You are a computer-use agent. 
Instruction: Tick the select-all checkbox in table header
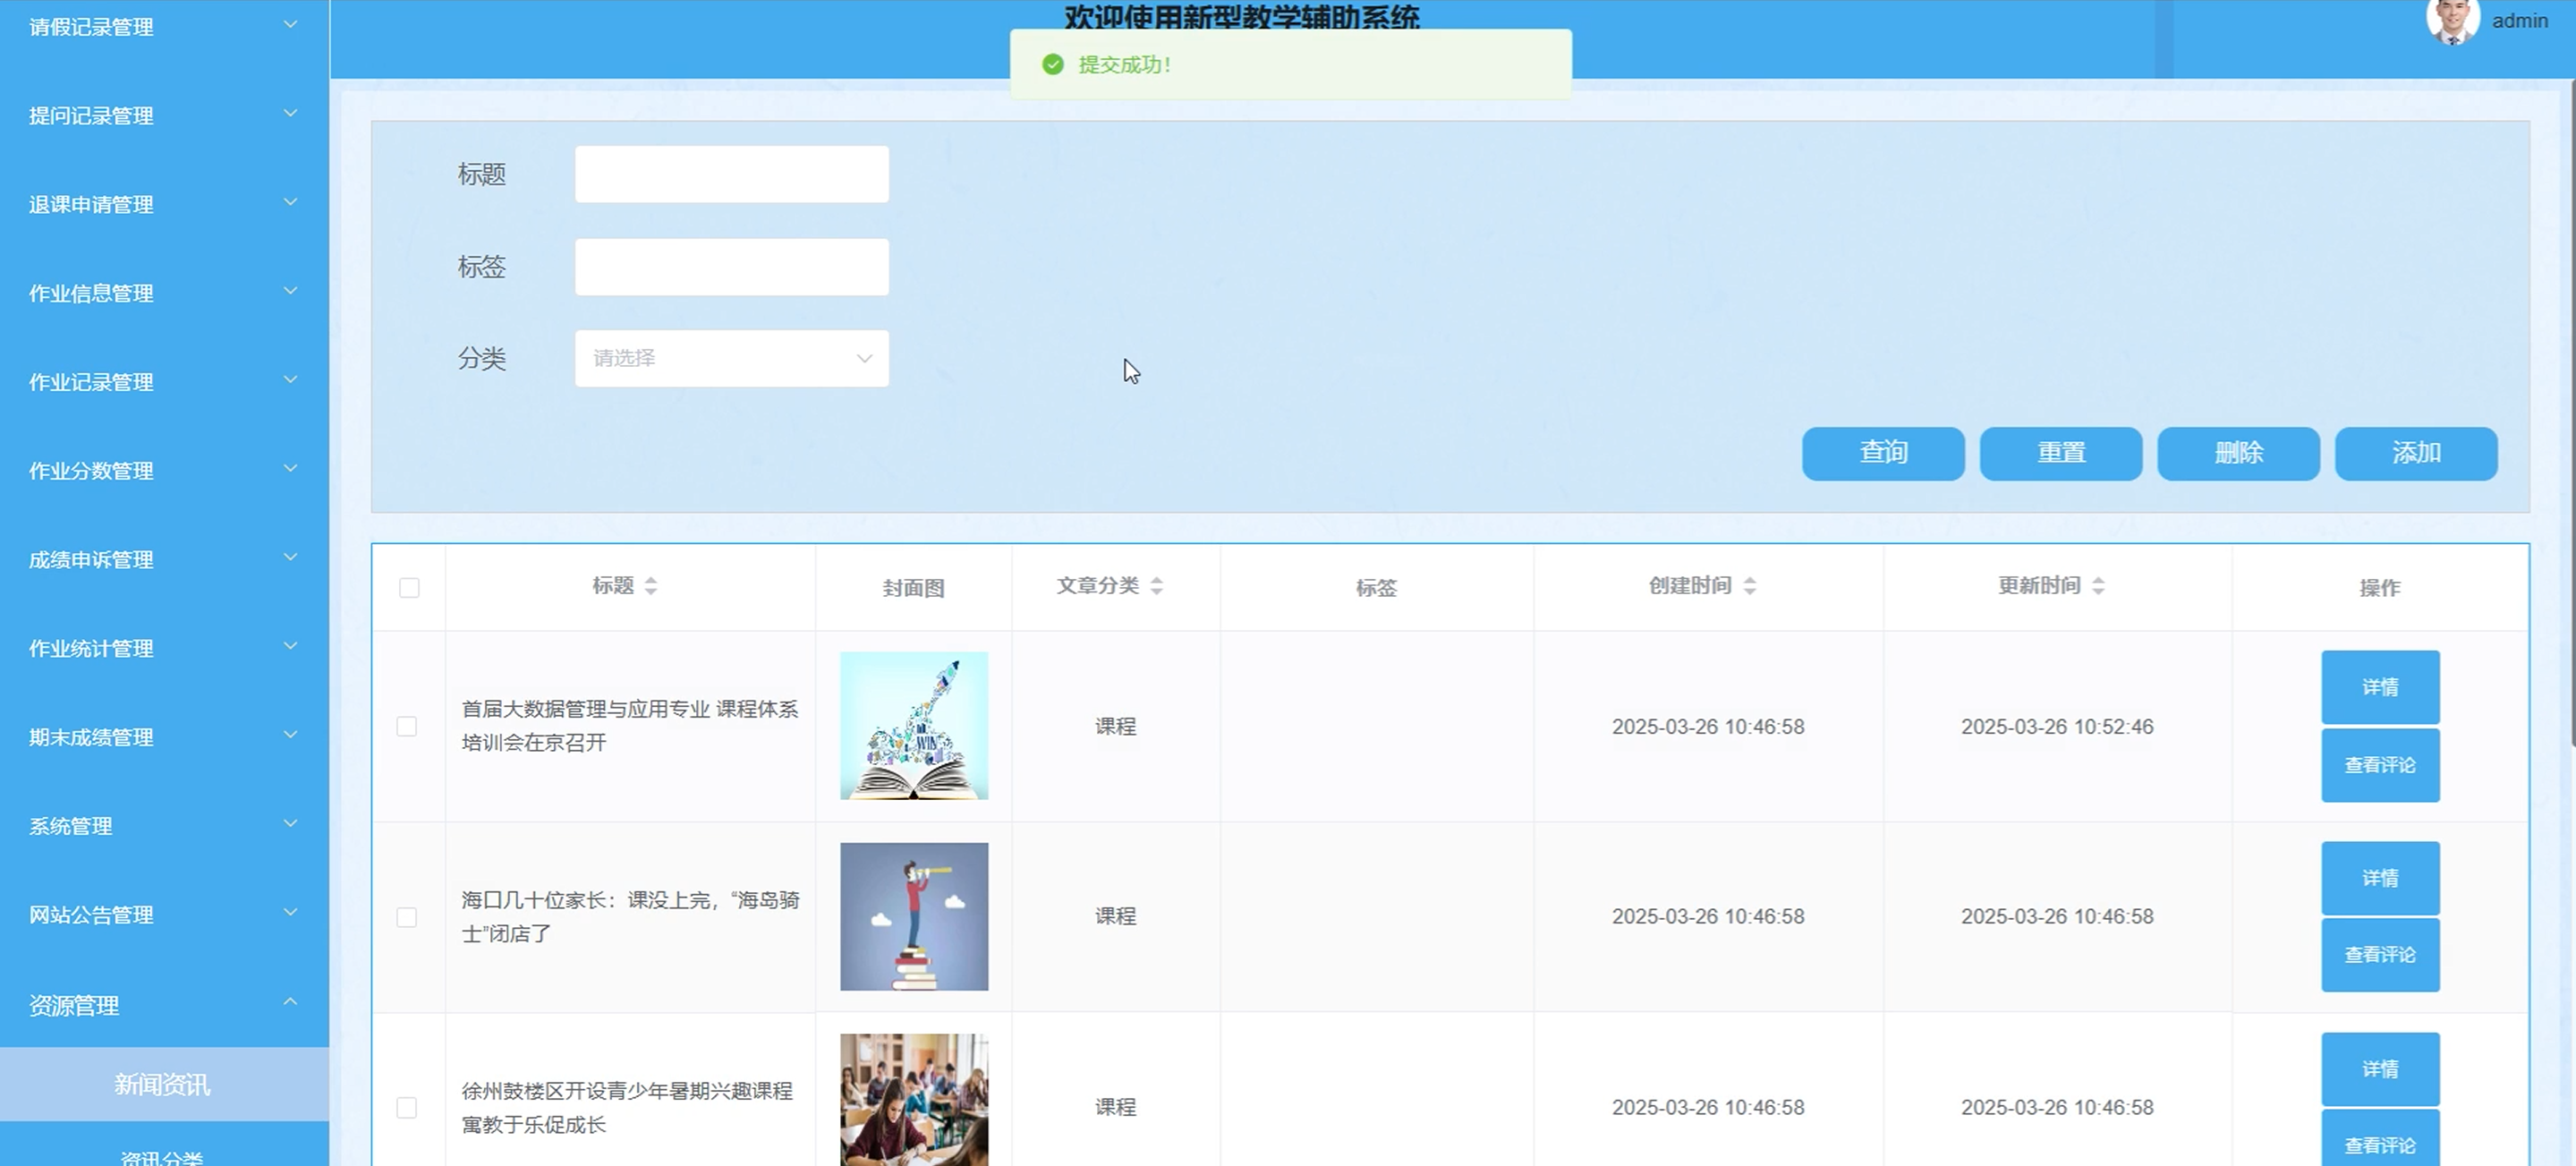pos(409,588)
